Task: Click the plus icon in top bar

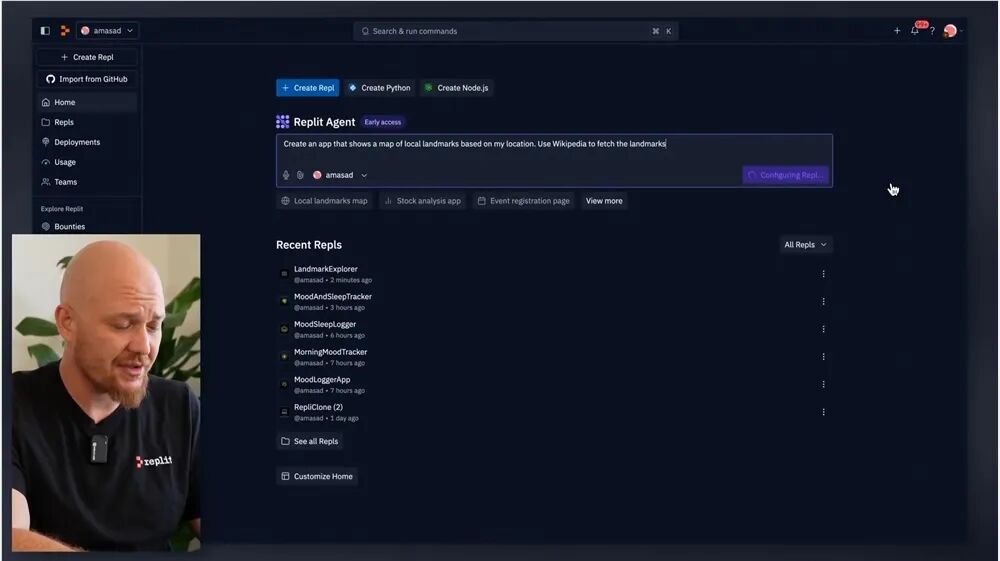Action: click(897, 31)
